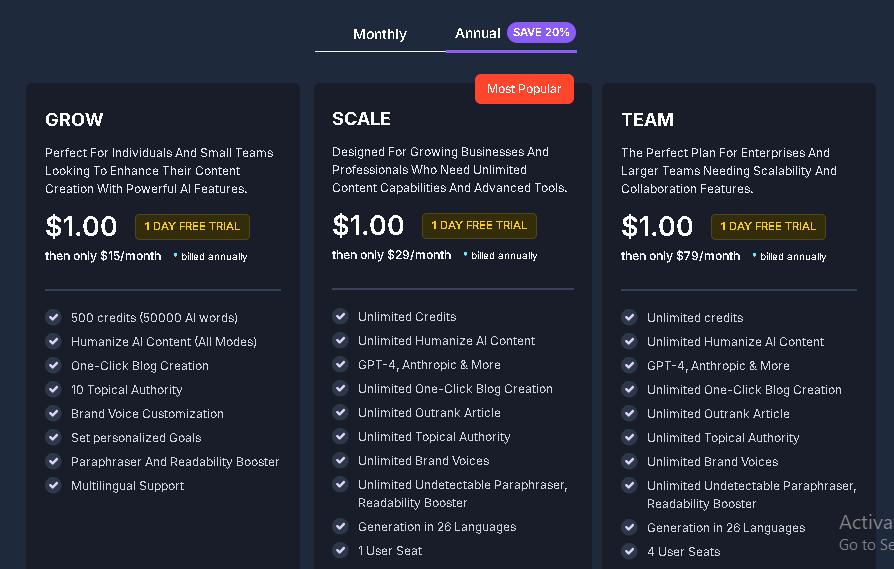The image size is (894, 569).
Task: Click check icon next to TEAM Unlimited Undetectable Paraphraser
Action: click(629, 485)
